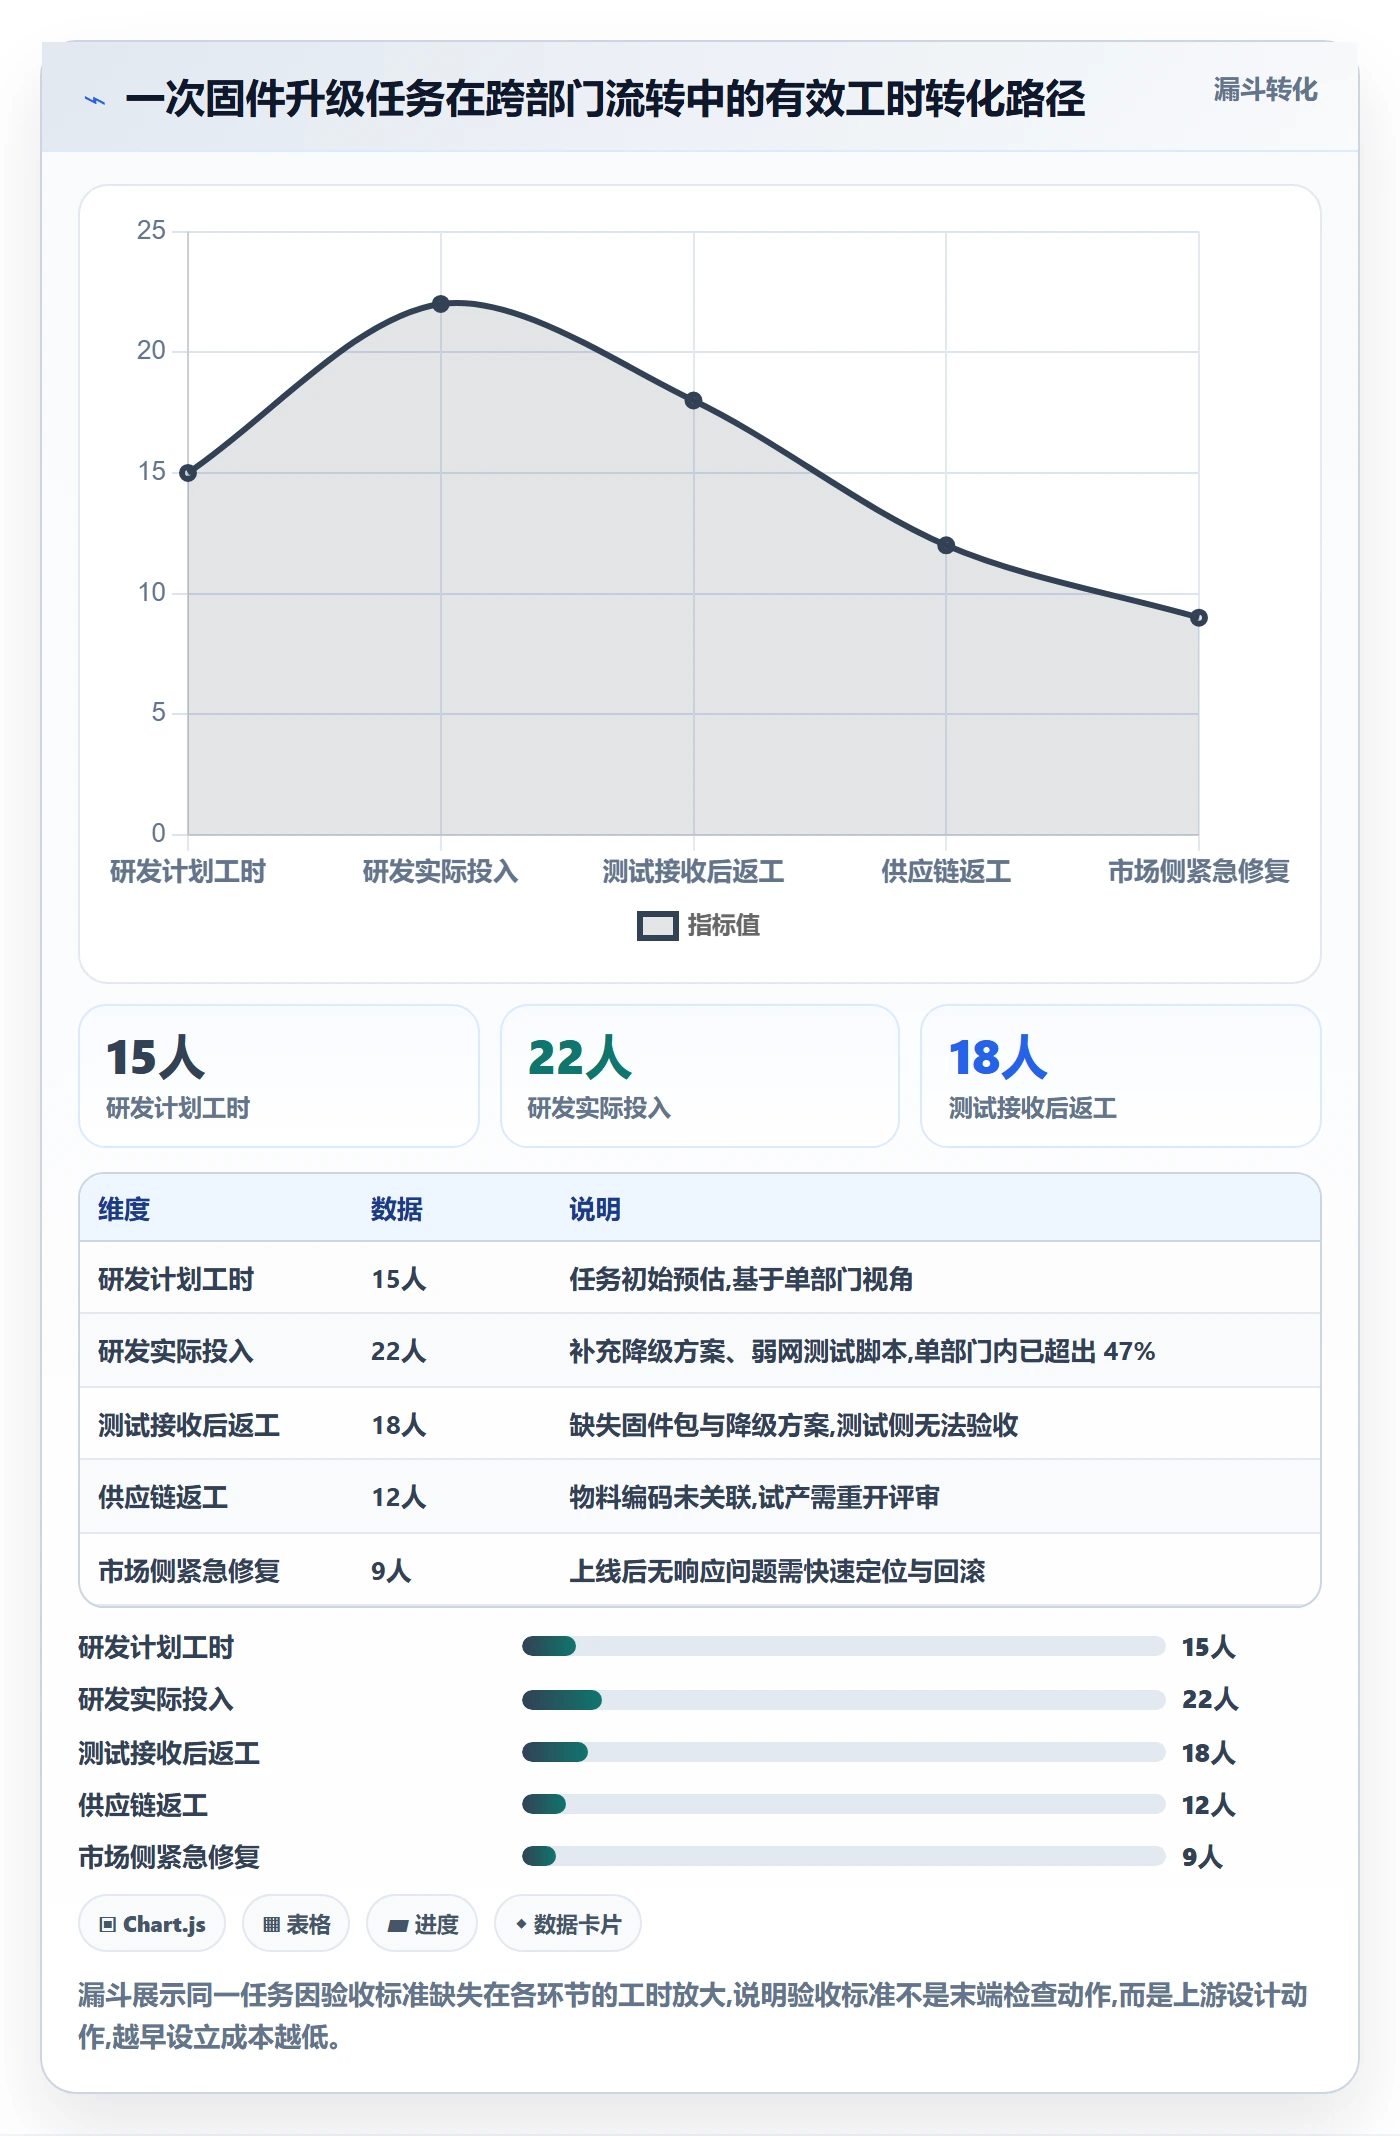Image resolution: width=1400 pixels, height=2136 pixels.
Task: Click the table value 12人
Action: point(399,1497)
